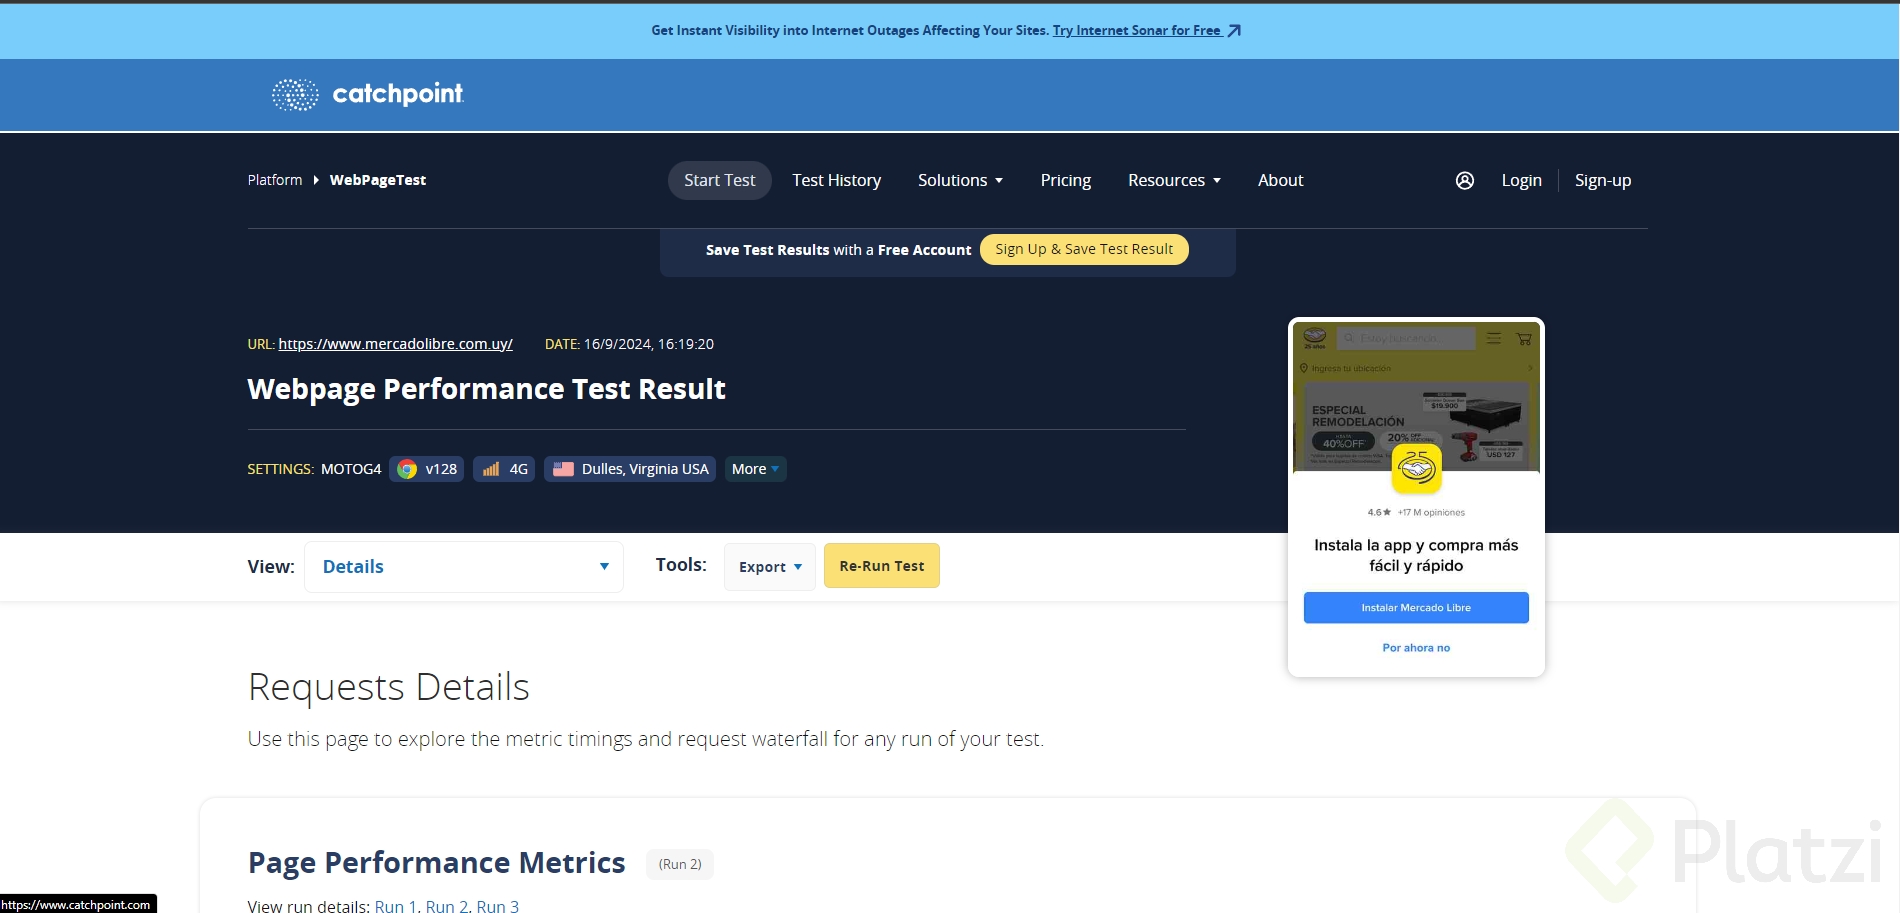Click the Login link
This screenshot has height=913, width=1900.
pyautogui.click(x=1522, y=180)
